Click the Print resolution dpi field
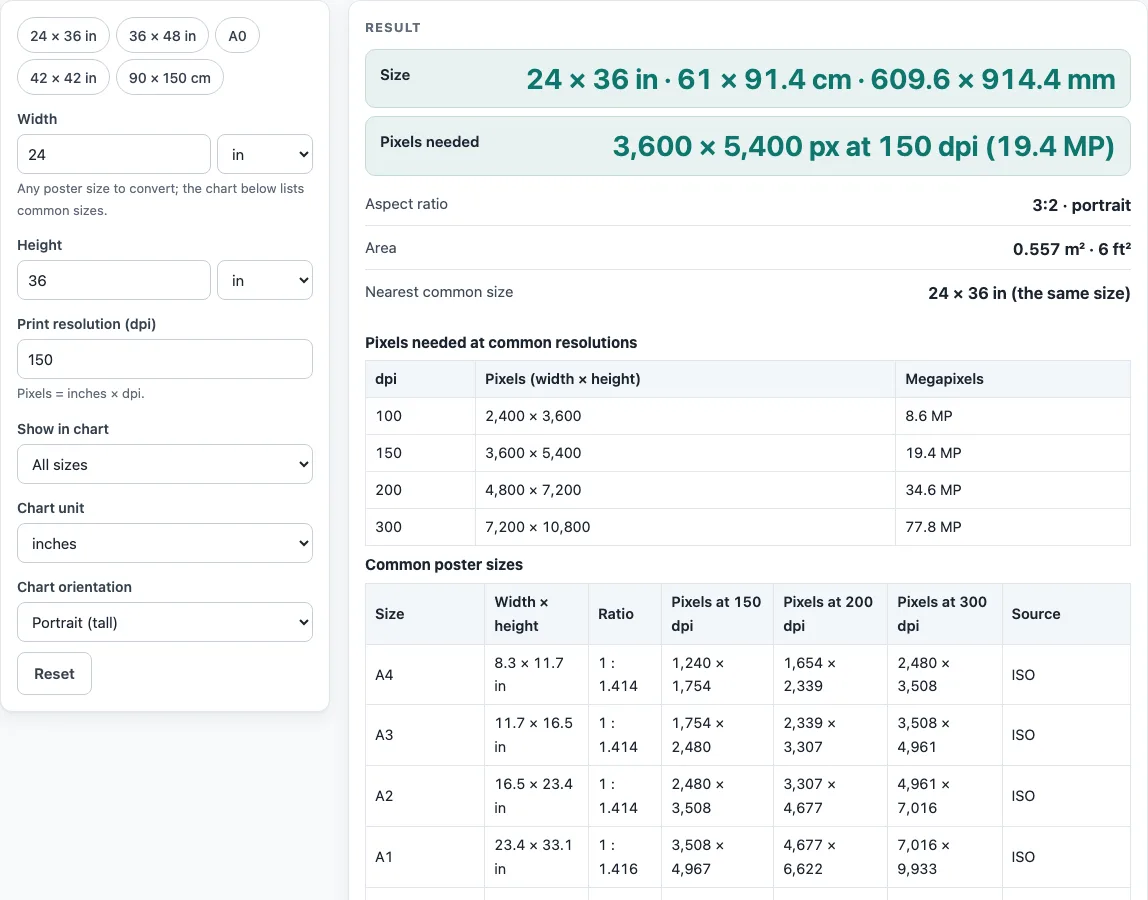 (x=165, y=360)
